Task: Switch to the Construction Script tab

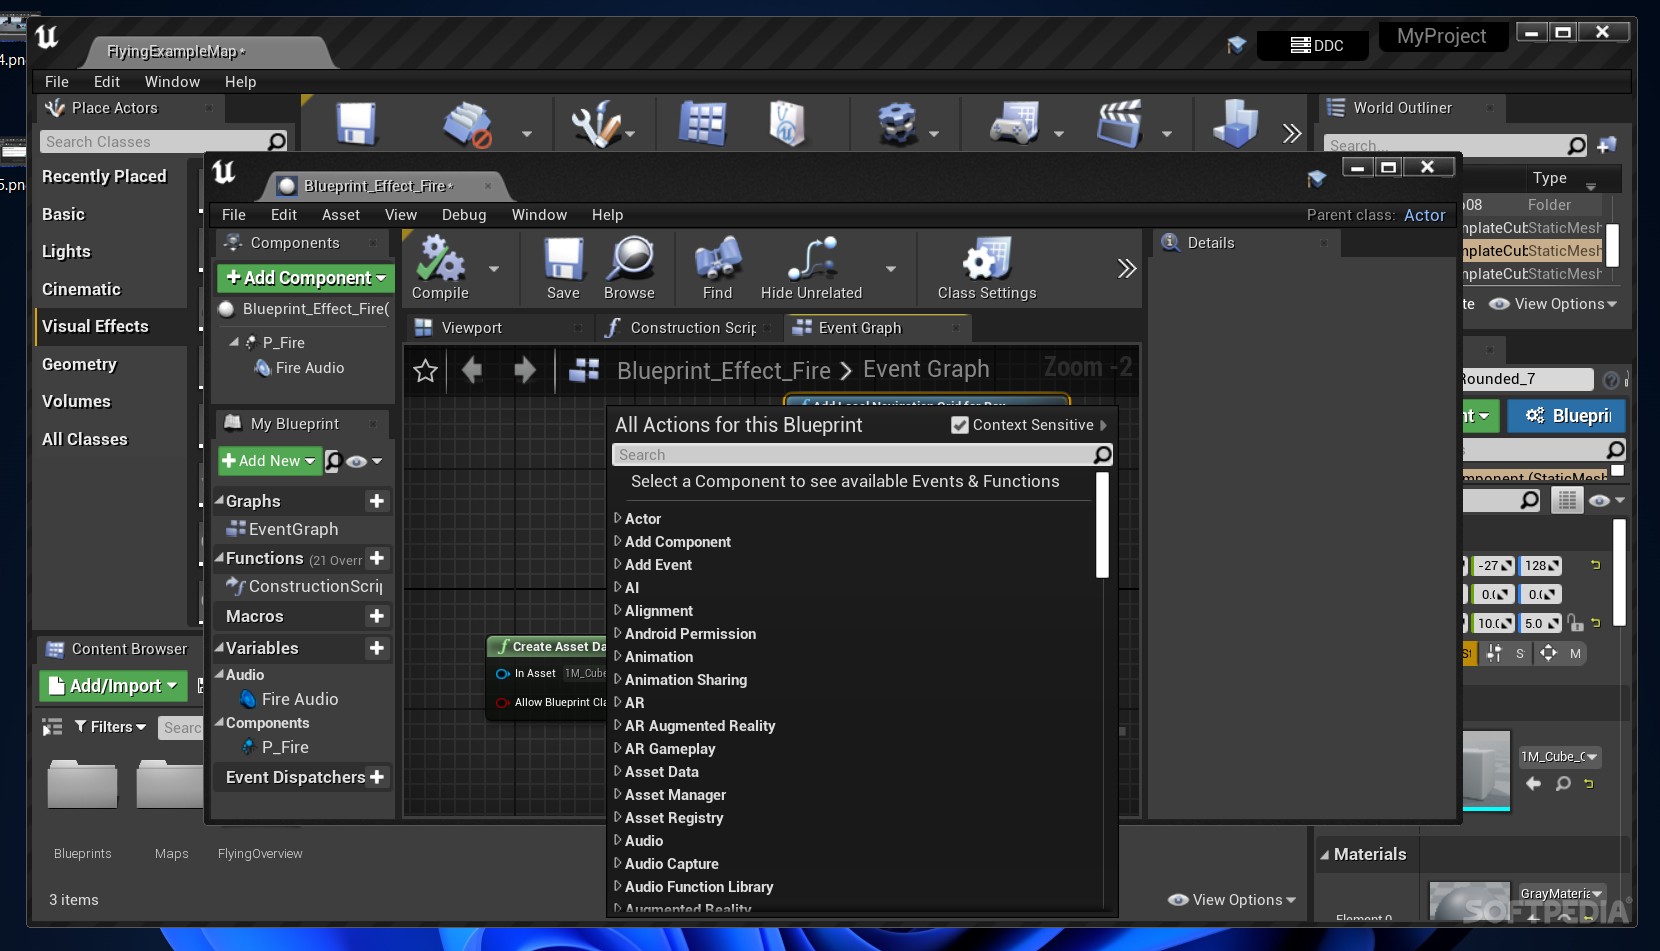Action: pos(688,328)
